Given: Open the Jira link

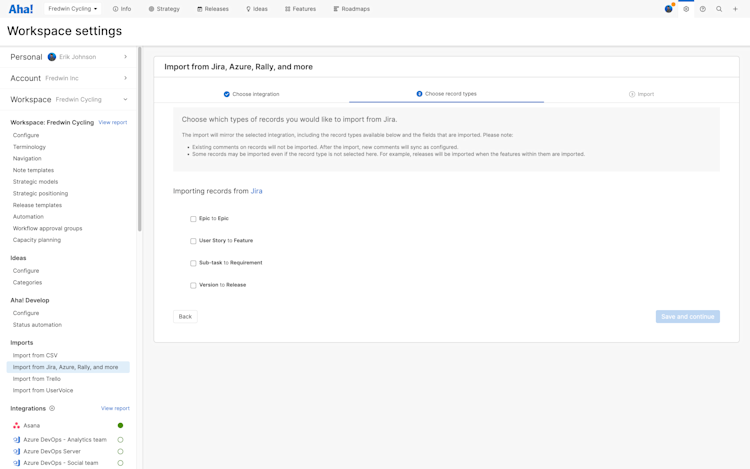Looking at the screenshot, I should coord(256,191).
